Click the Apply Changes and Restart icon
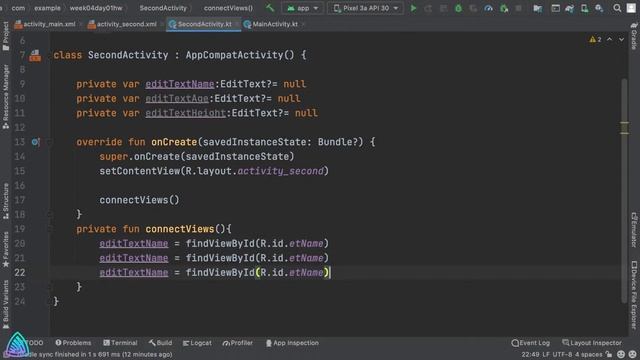The image size is (640, 360). (x=428, y=8)
